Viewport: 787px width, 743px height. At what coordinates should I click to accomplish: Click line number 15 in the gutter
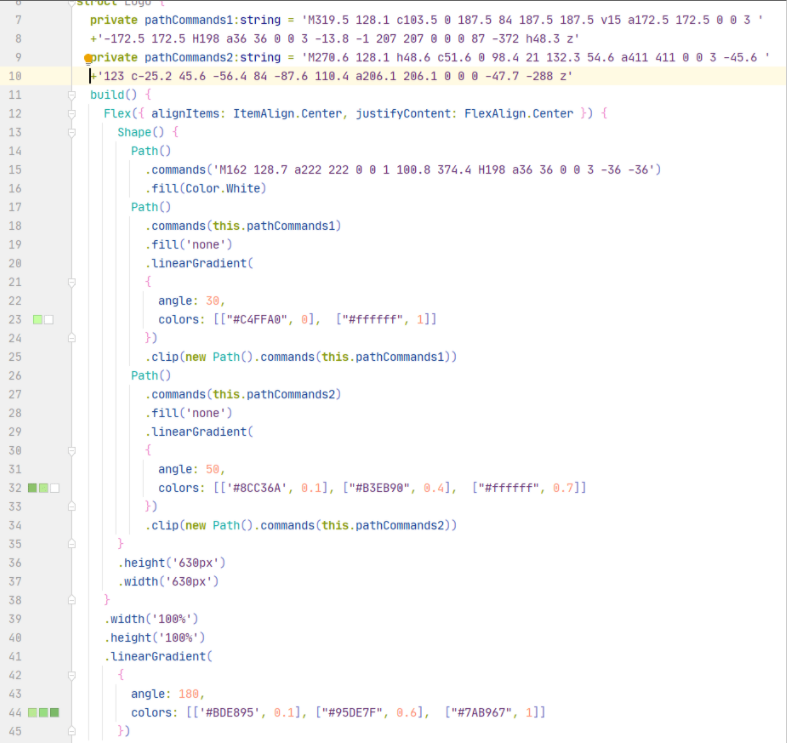pyautogui.click(x=14, y=170)
